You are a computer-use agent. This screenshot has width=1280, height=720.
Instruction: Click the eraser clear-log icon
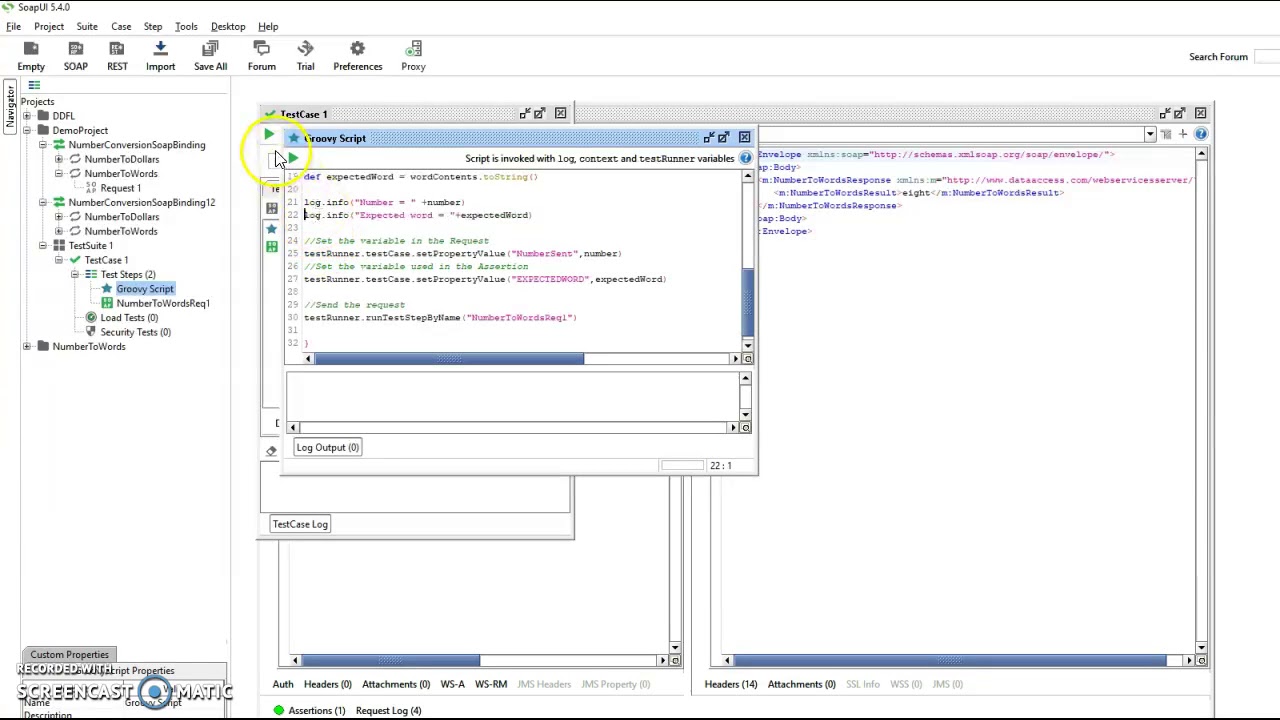coord(271,451)
